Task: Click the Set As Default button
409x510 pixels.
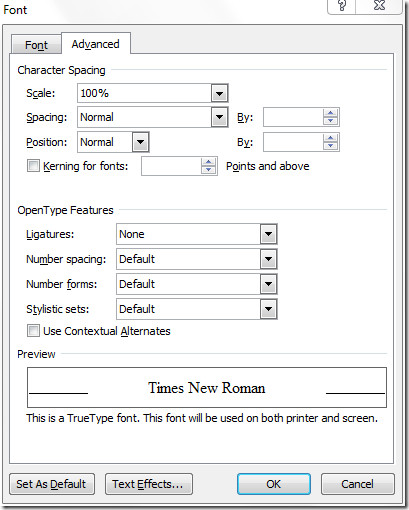Action: [x=52, y=484]
